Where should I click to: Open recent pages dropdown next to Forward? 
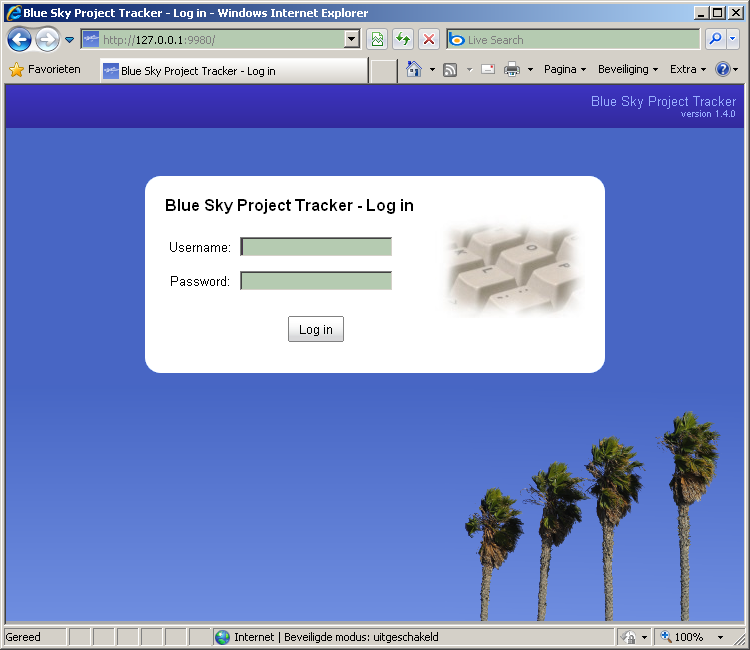[70, 40]
